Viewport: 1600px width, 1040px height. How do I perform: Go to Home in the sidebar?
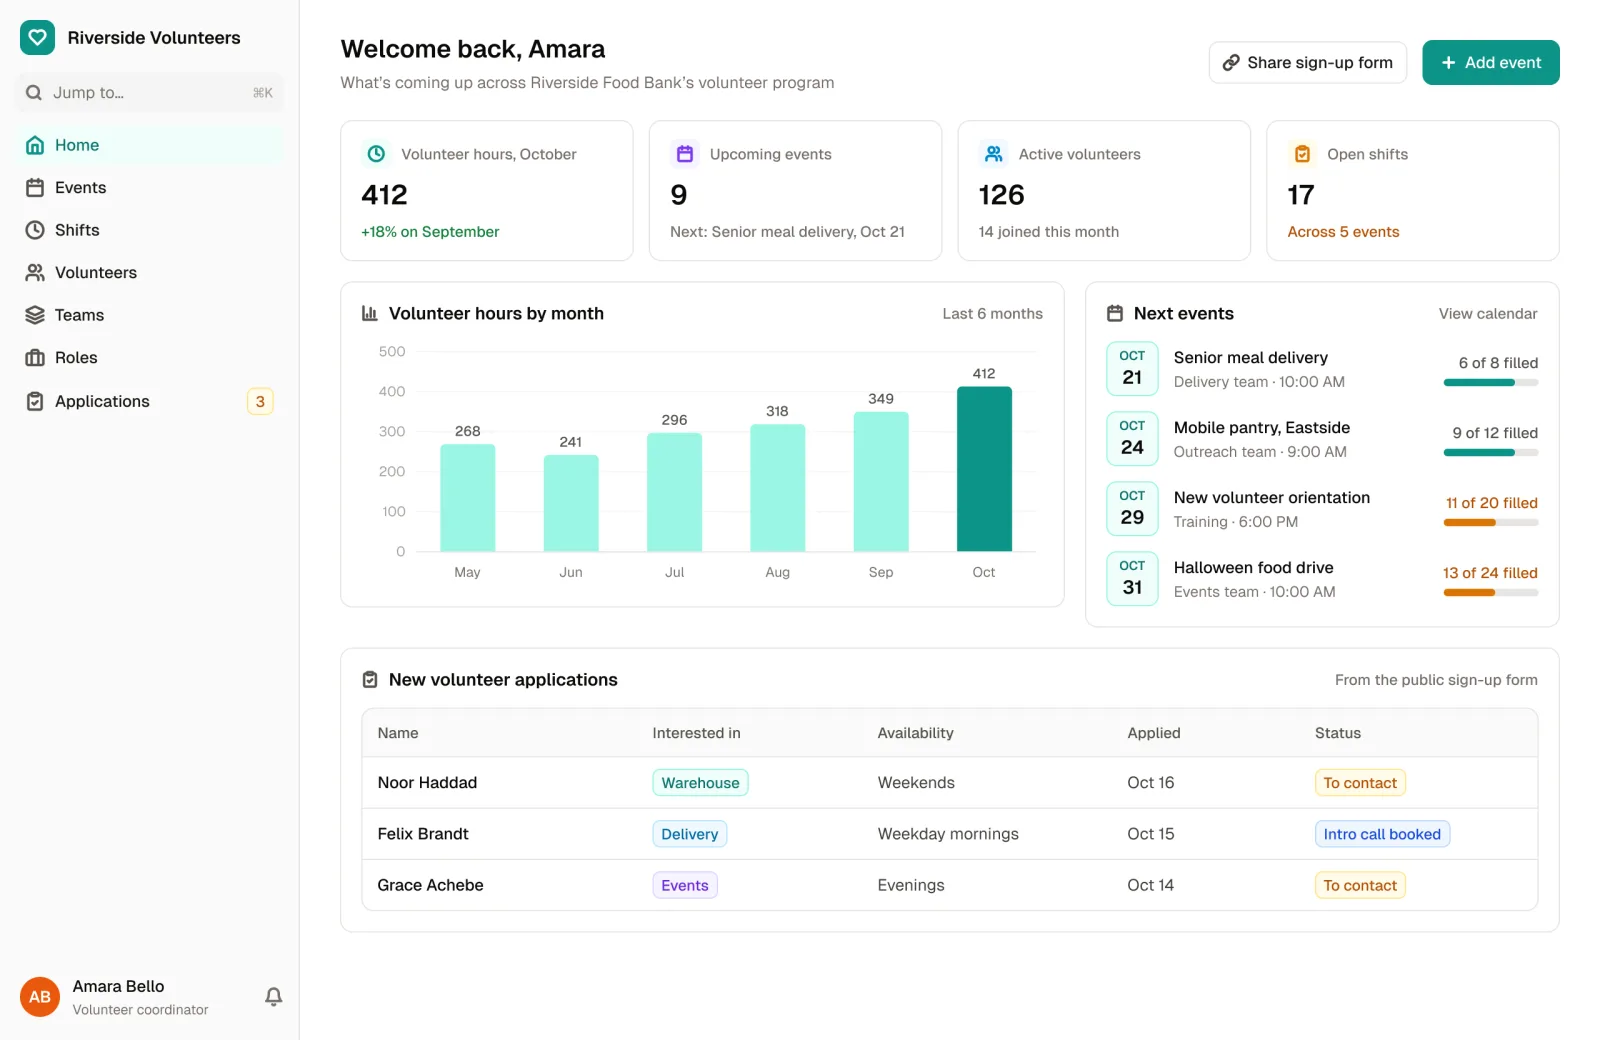click(150, 145)
